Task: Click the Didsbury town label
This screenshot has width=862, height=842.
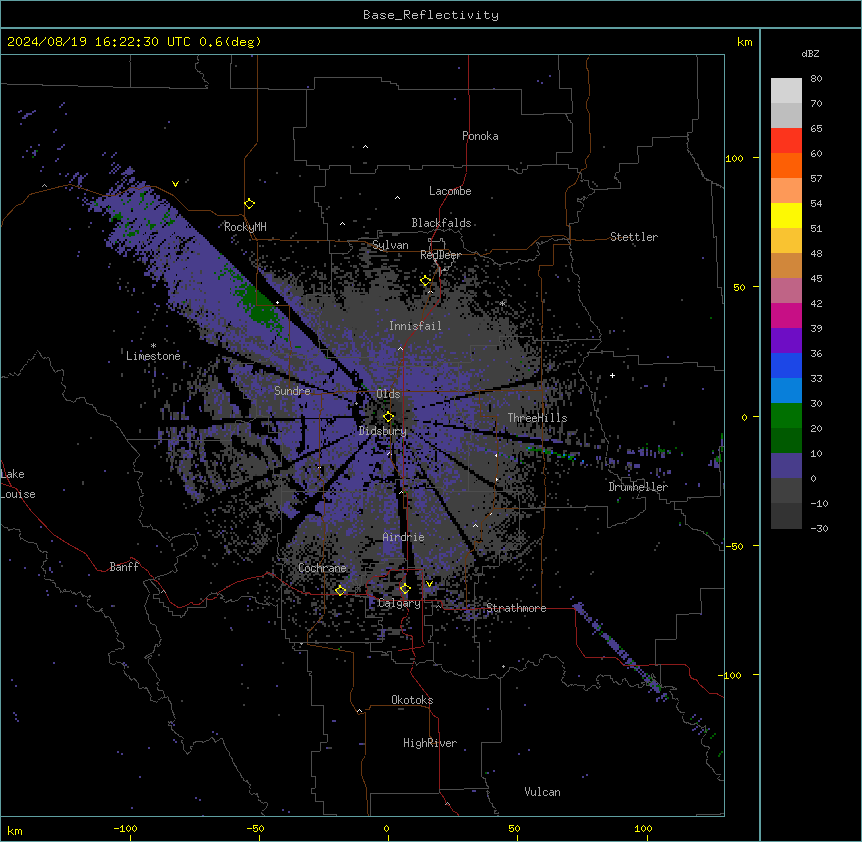Action: 383,431
